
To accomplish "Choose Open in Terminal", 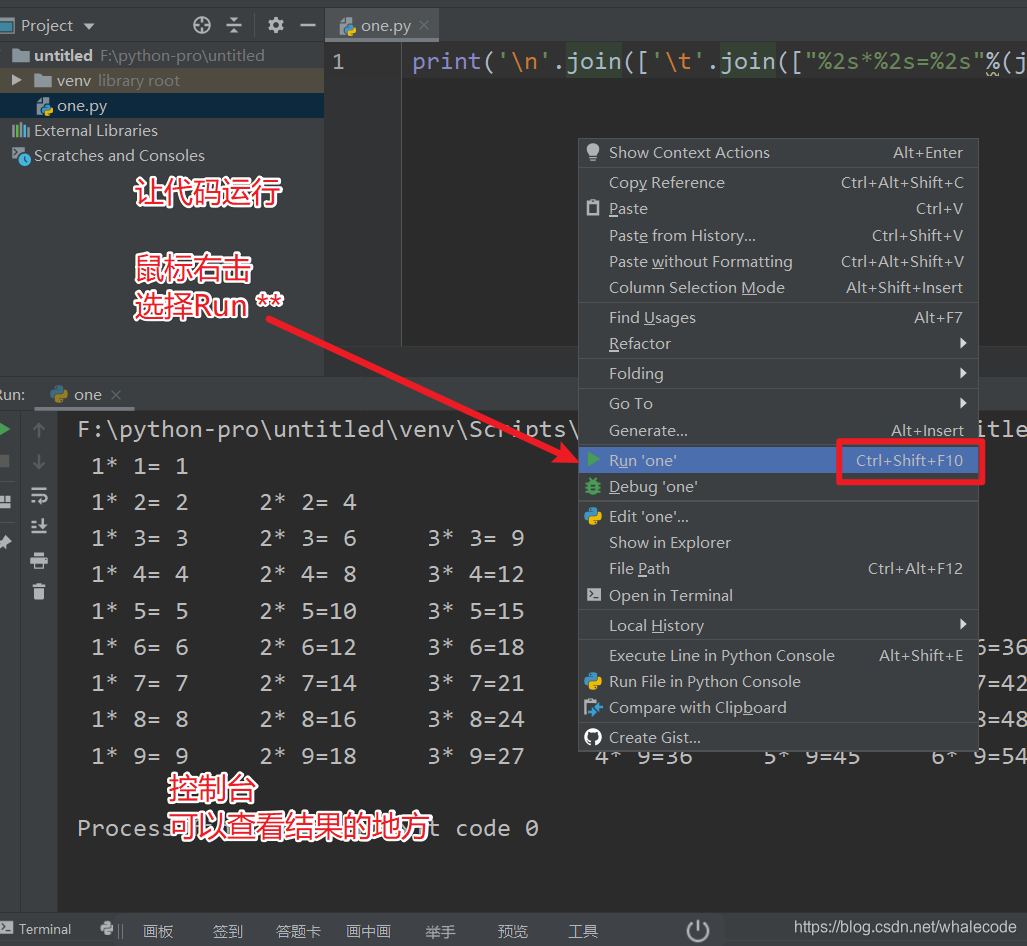I will [x=778, y=596].
